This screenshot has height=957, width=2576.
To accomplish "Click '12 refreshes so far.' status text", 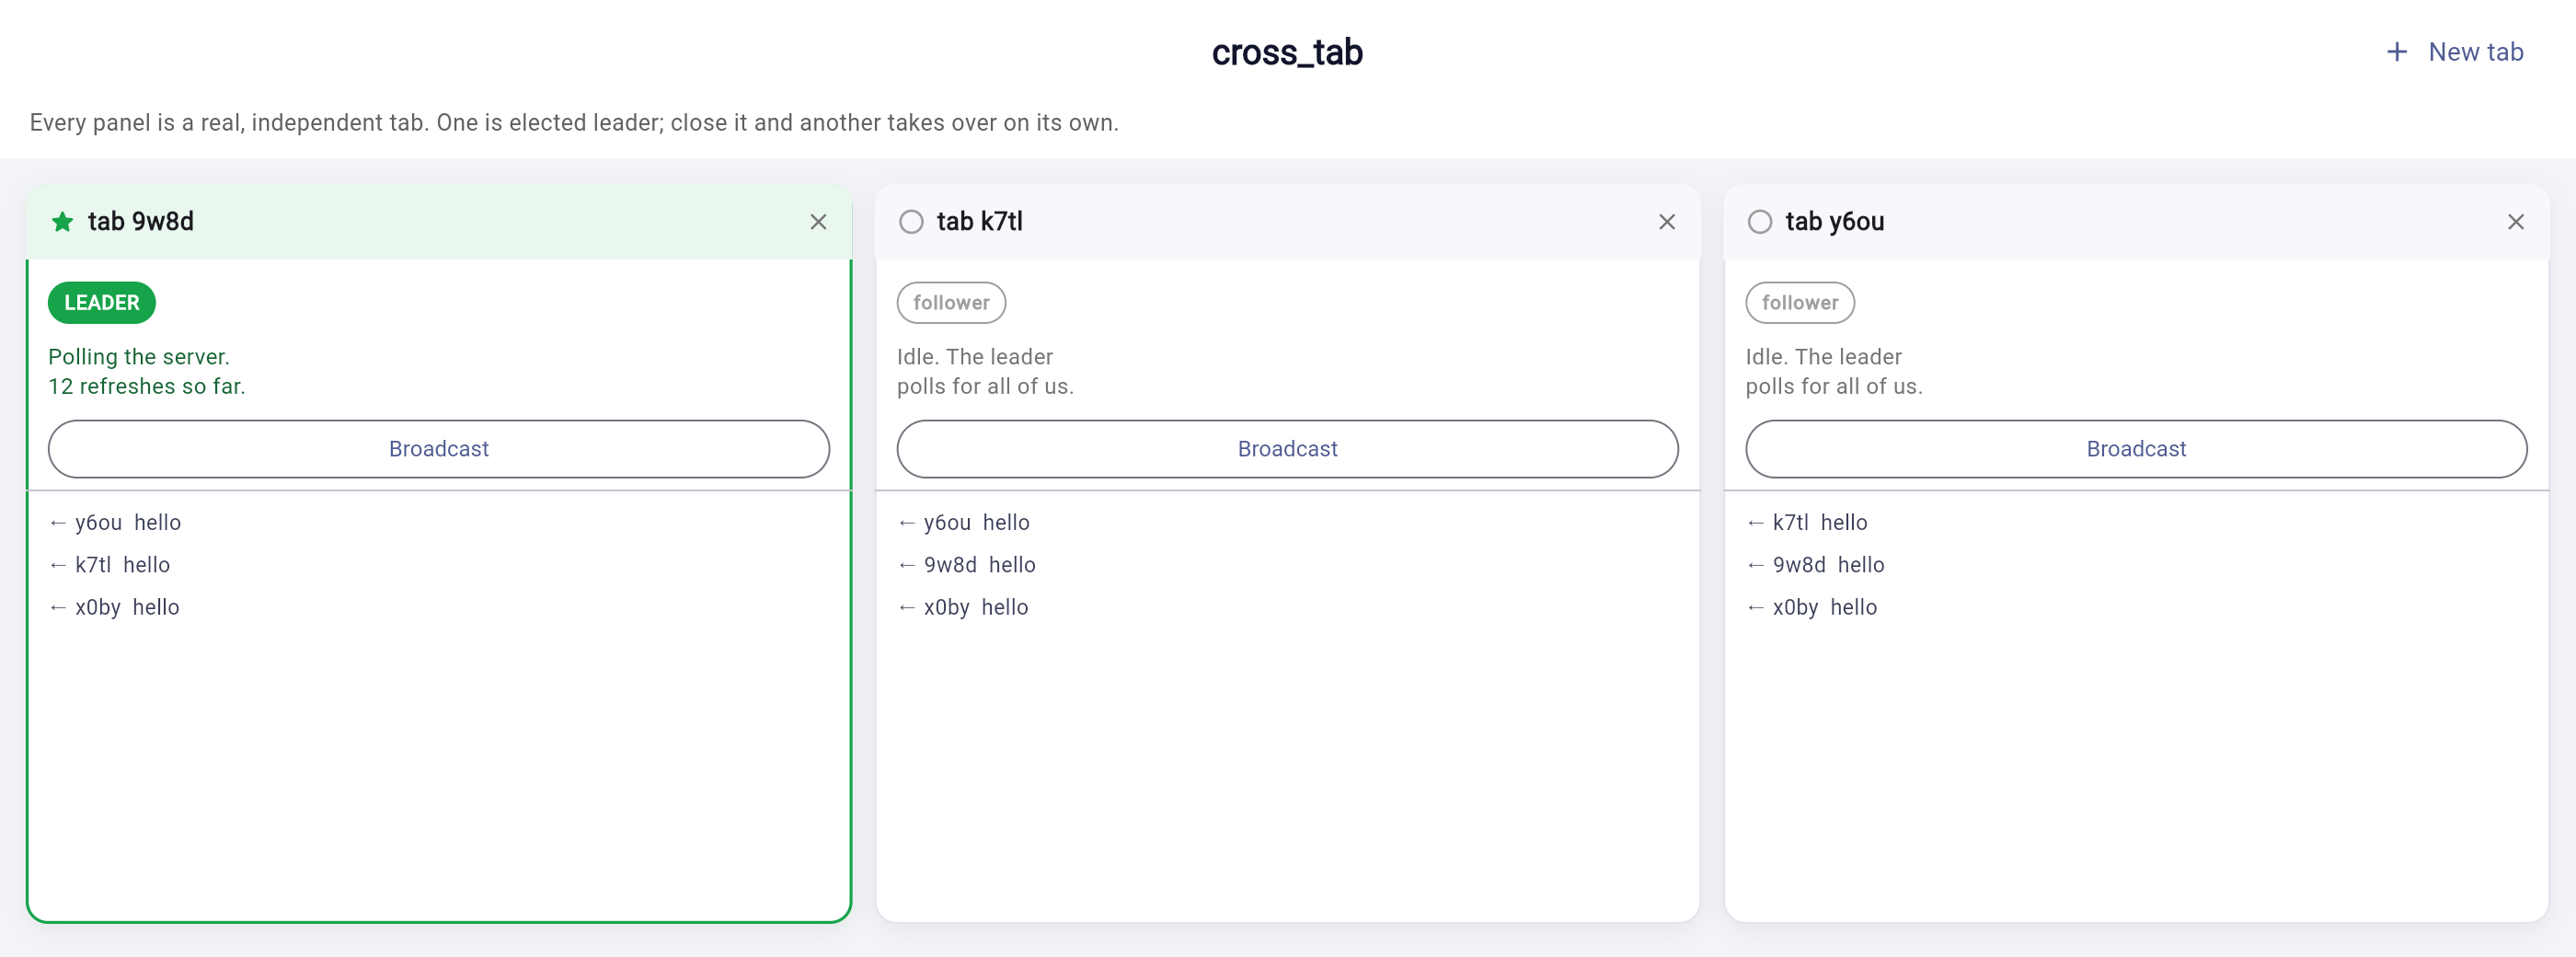I will (147, 386).
